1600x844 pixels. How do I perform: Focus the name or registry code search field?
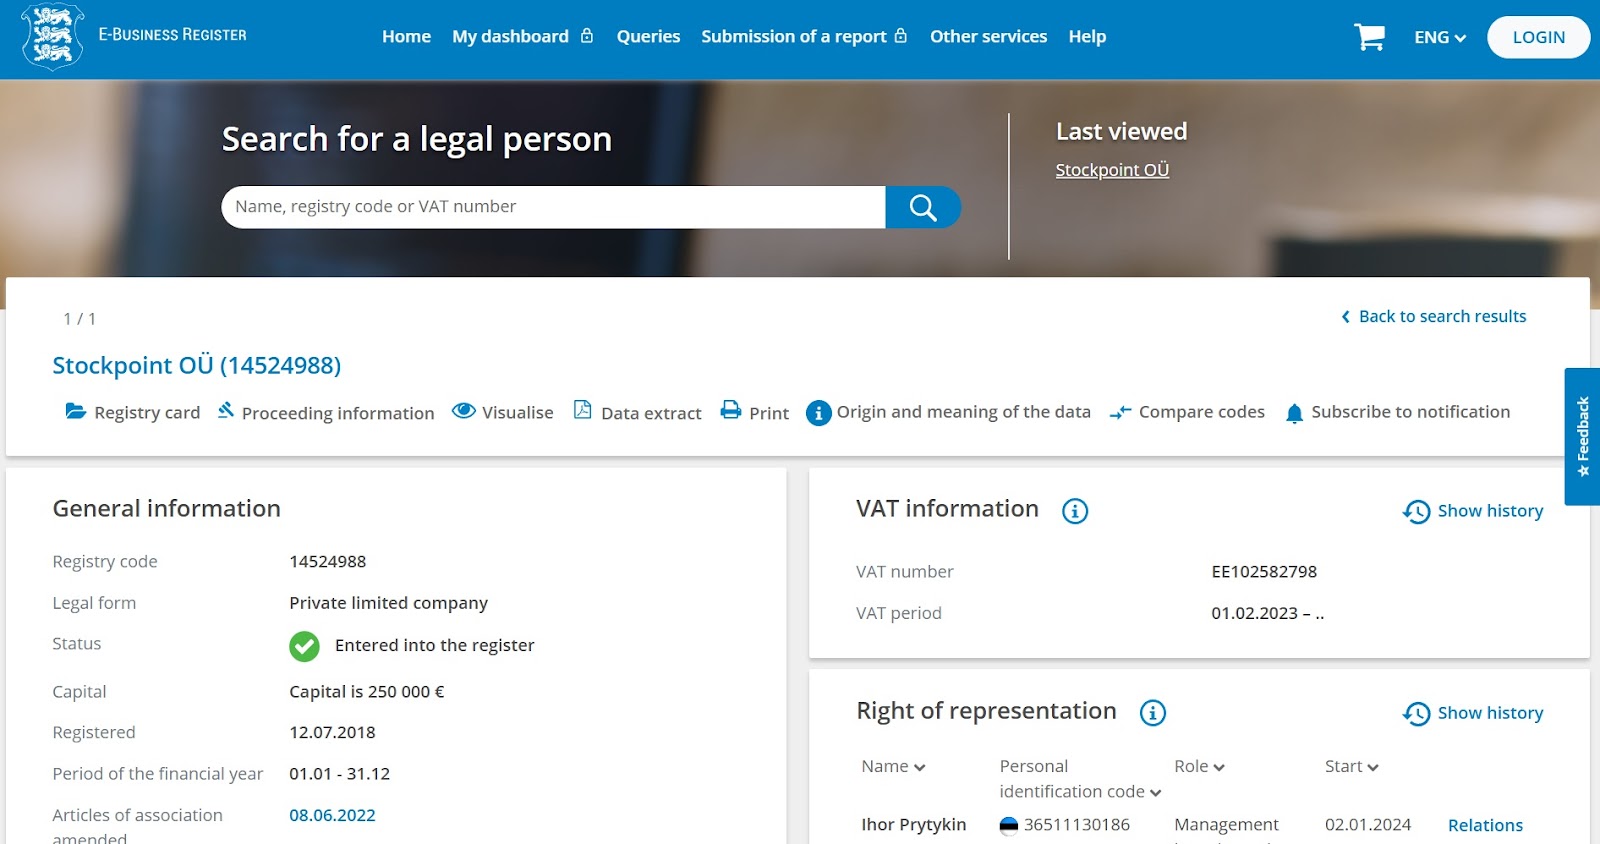point(553,207)
